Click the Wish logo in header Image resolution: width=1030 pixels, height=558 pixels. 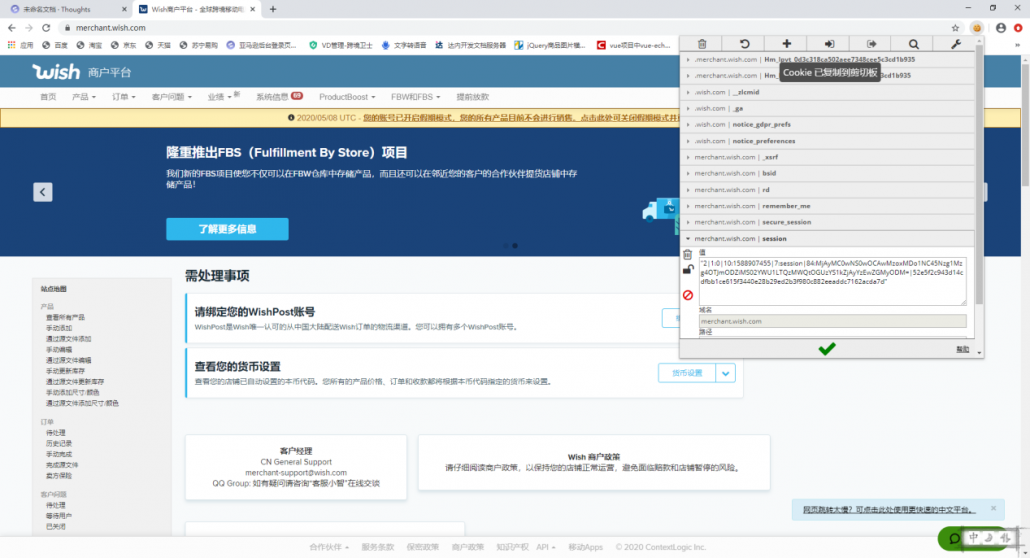[x=56, y=71]
